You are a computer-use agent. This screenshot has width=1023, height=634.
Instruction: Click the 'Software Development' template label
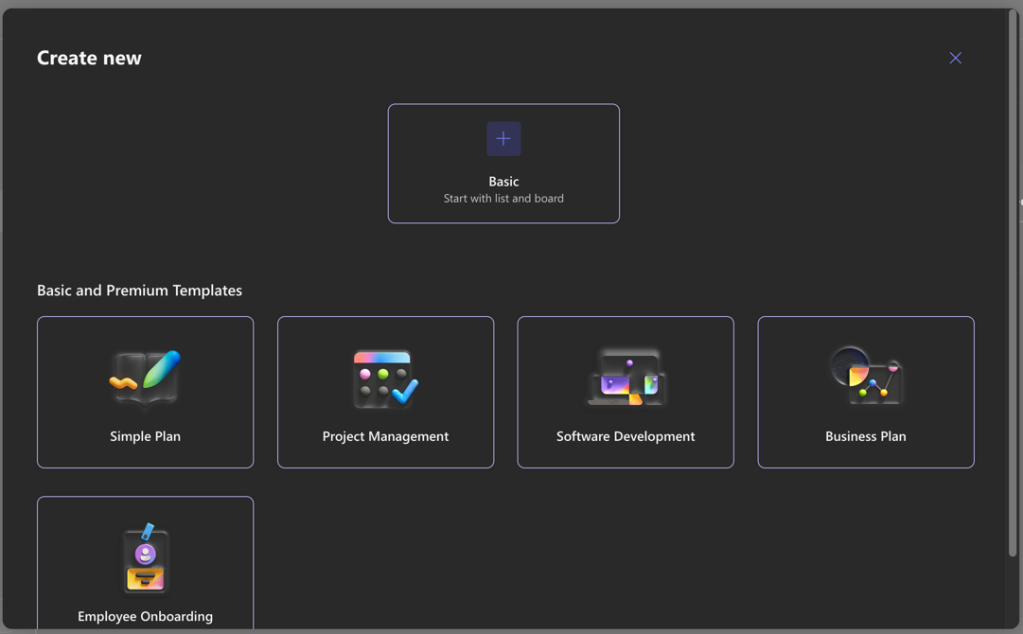pyautogui.click(x=625, y=437)
